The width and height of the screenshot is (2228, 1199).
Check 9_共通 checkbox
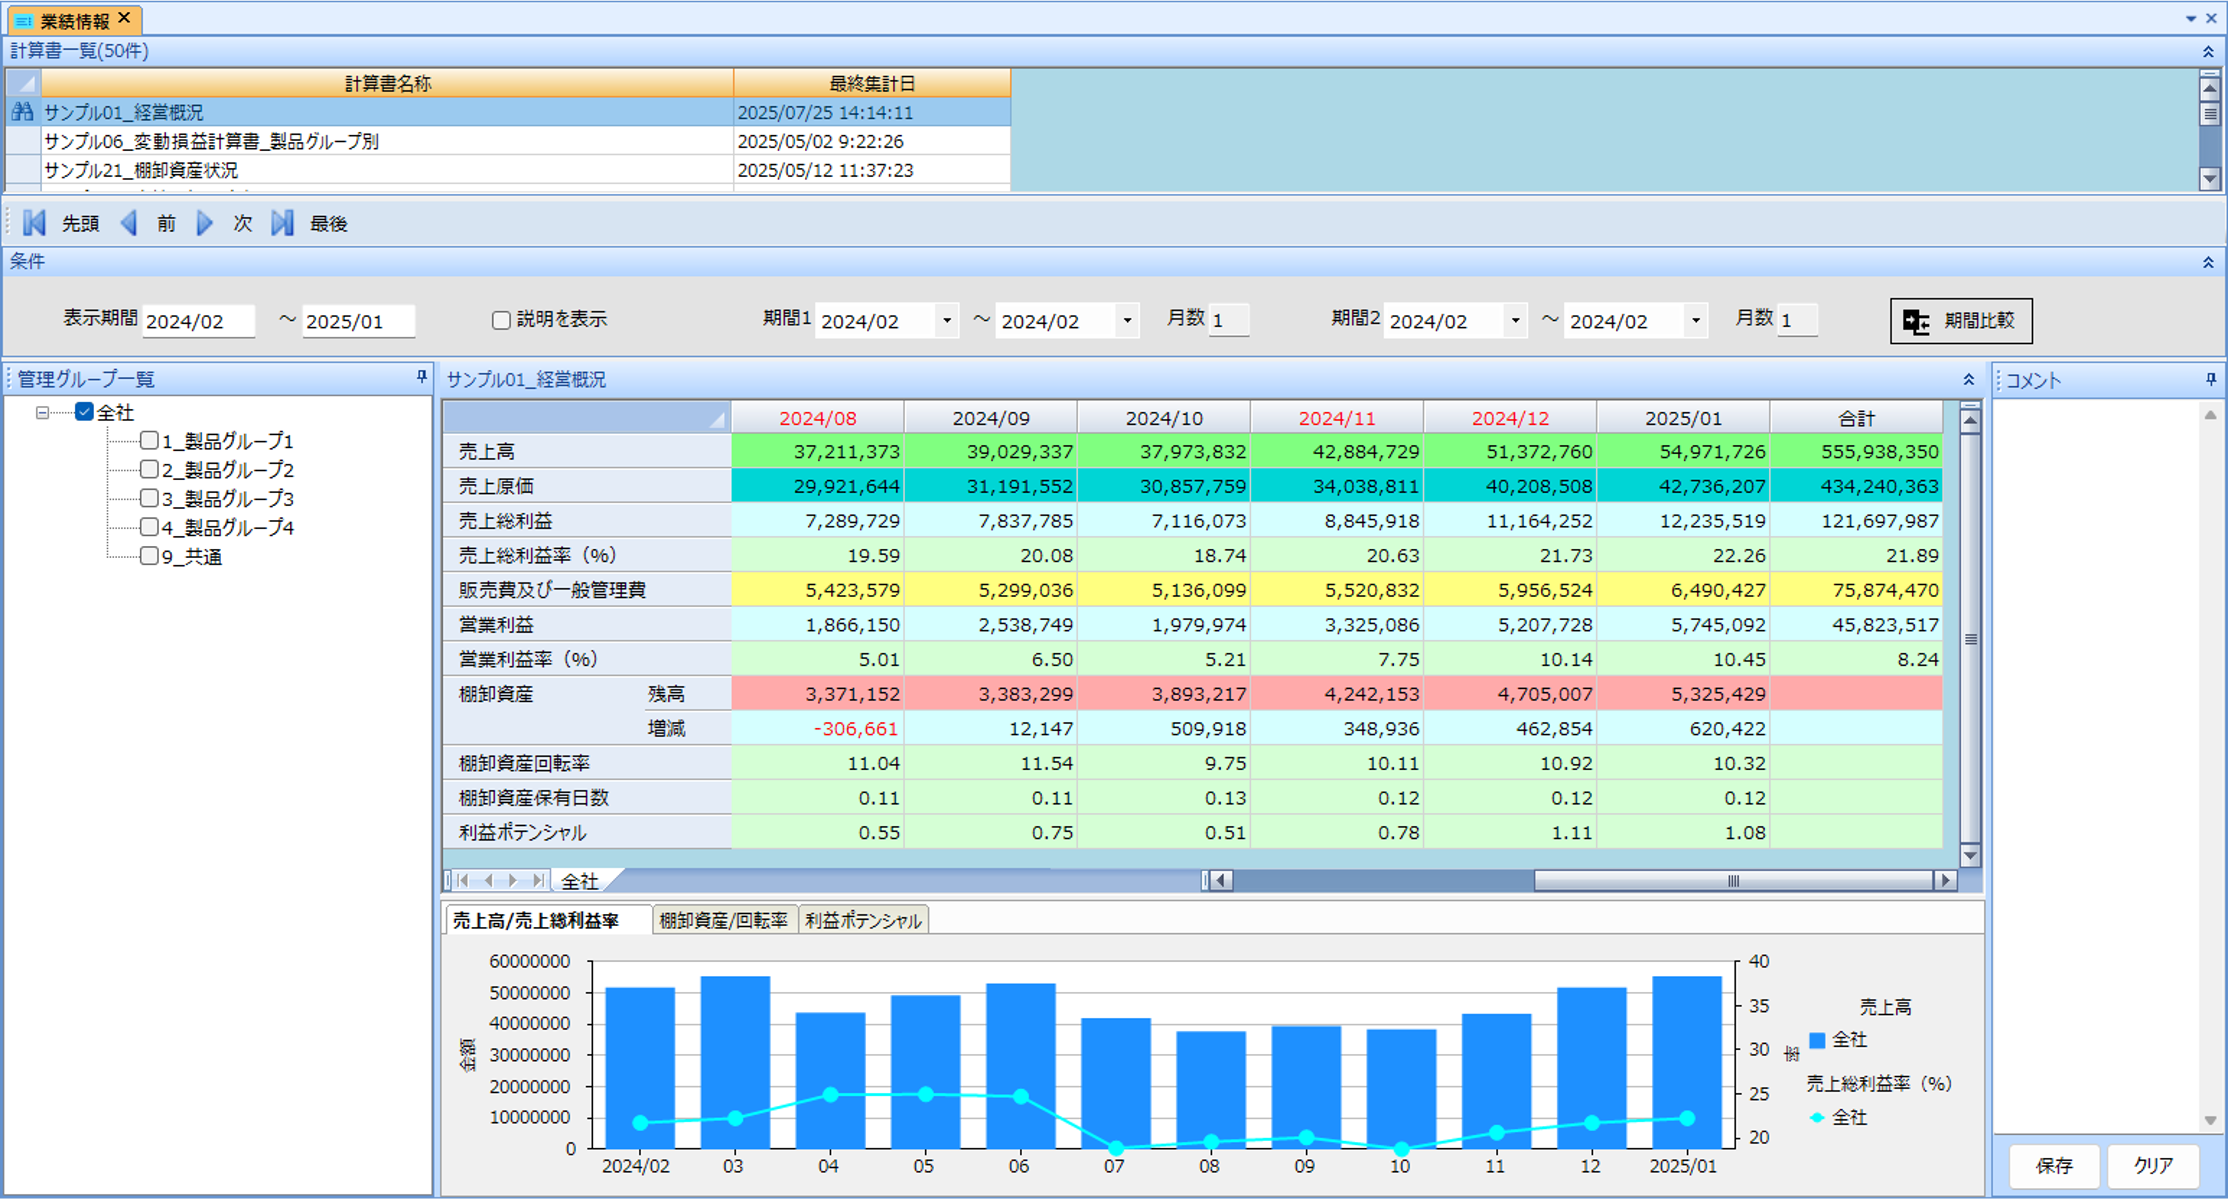(149, 556)
